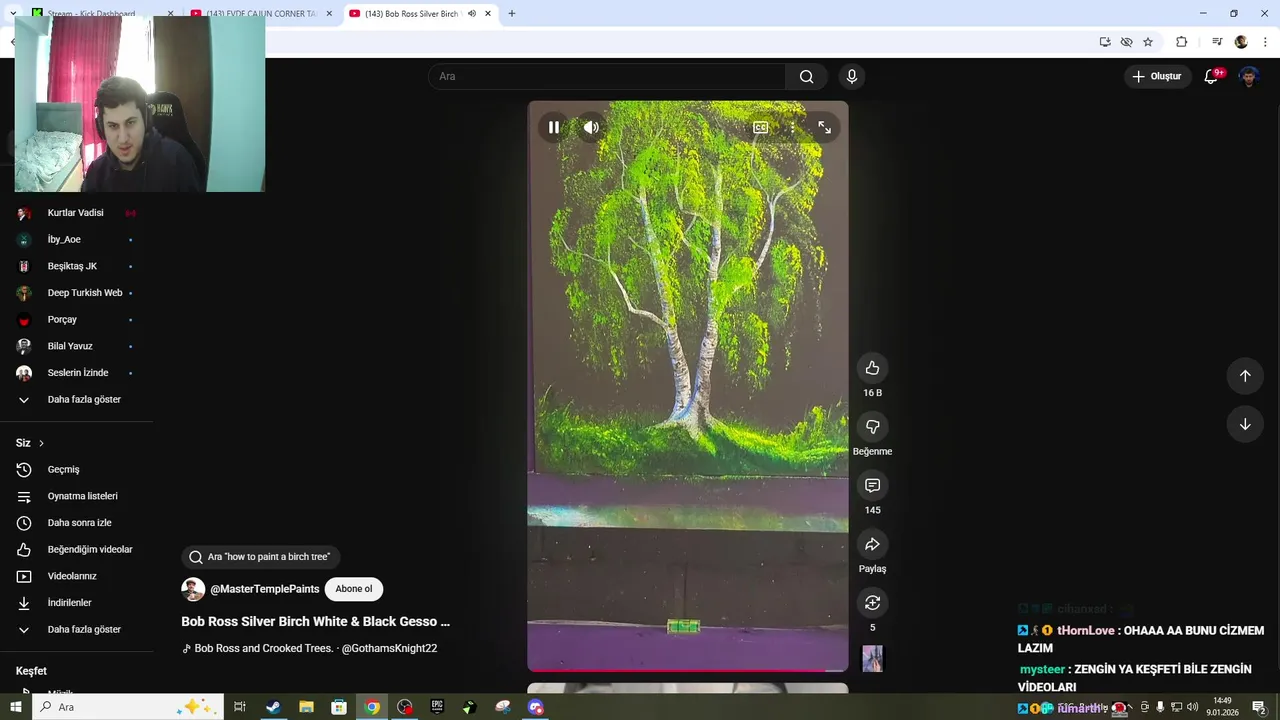1280x720 pixels.
Task: Open the Bob Ross Silver Birch title text
Action: [316, 621]
